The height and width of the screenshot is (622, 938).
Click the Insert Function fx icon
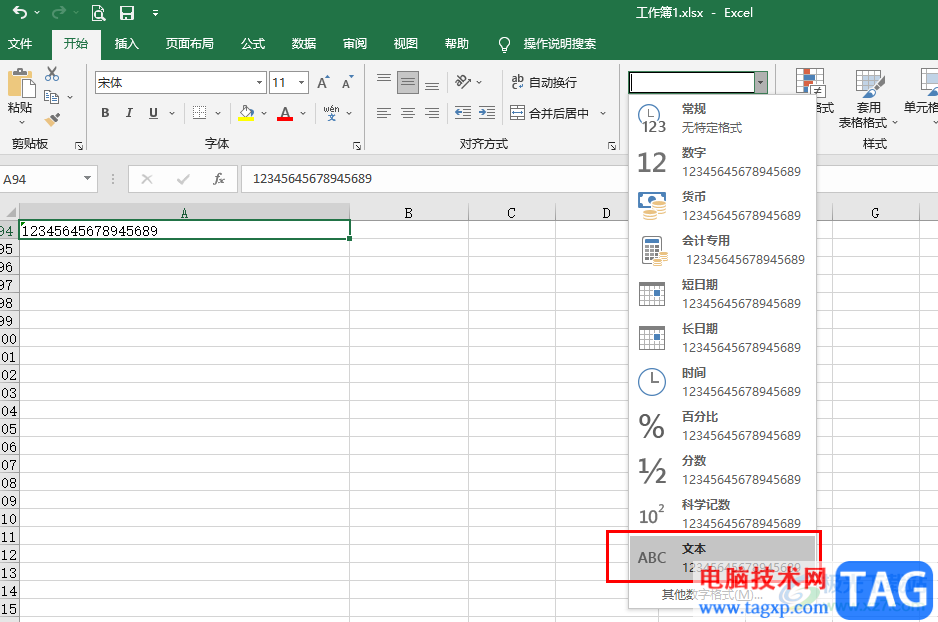(x=219, y=179)
